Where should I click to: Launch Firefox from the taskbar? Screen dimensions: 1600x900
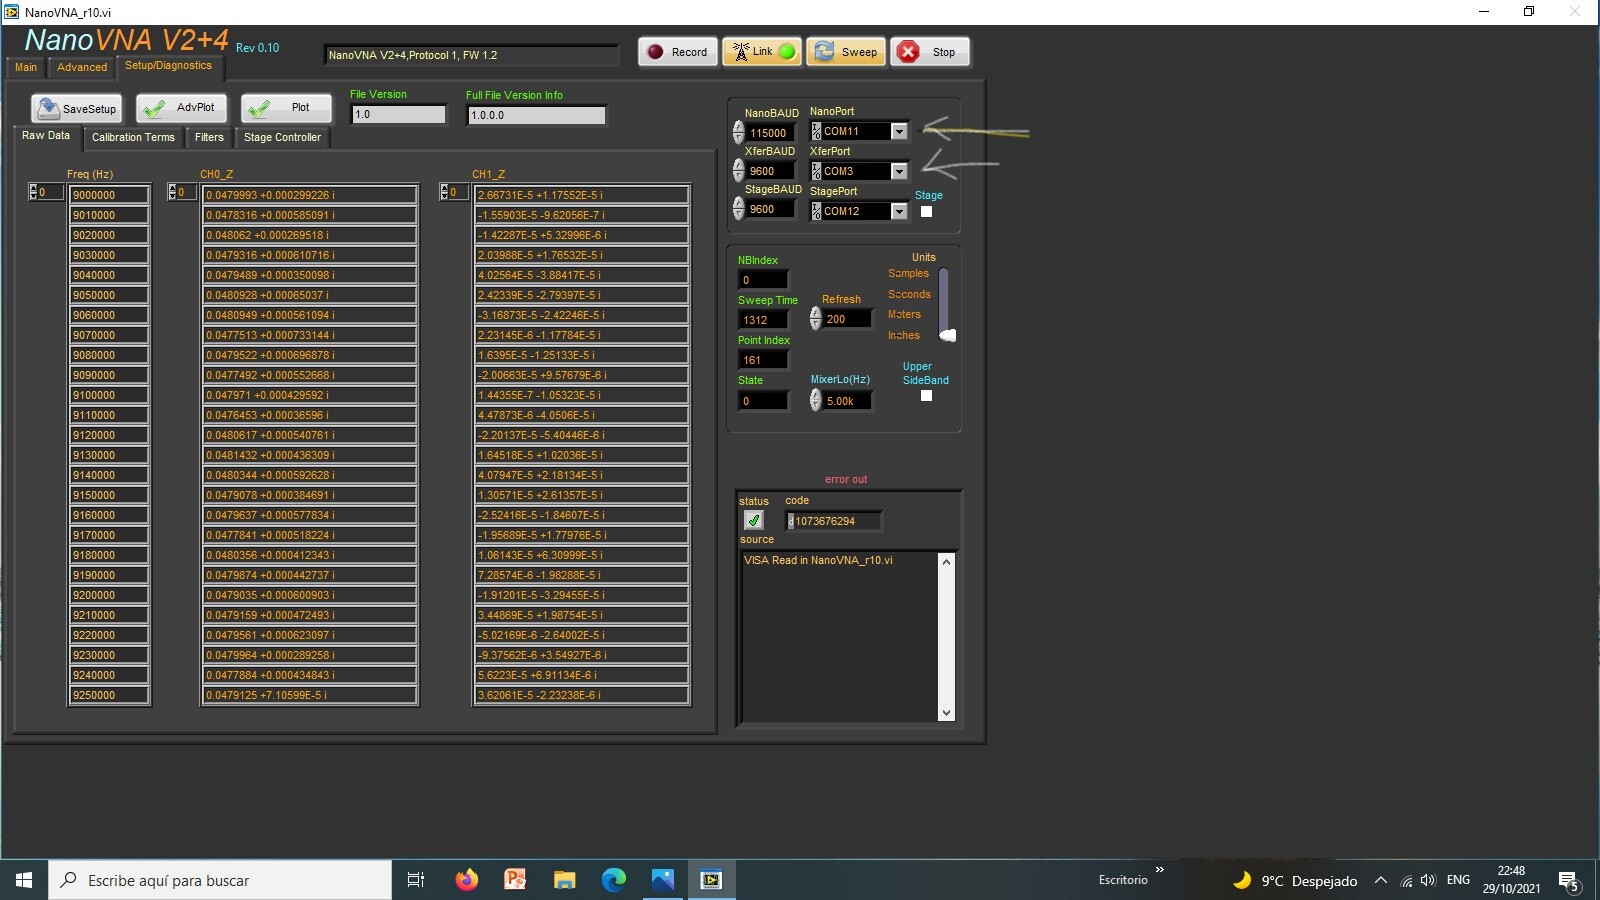(x=466, y=880)
